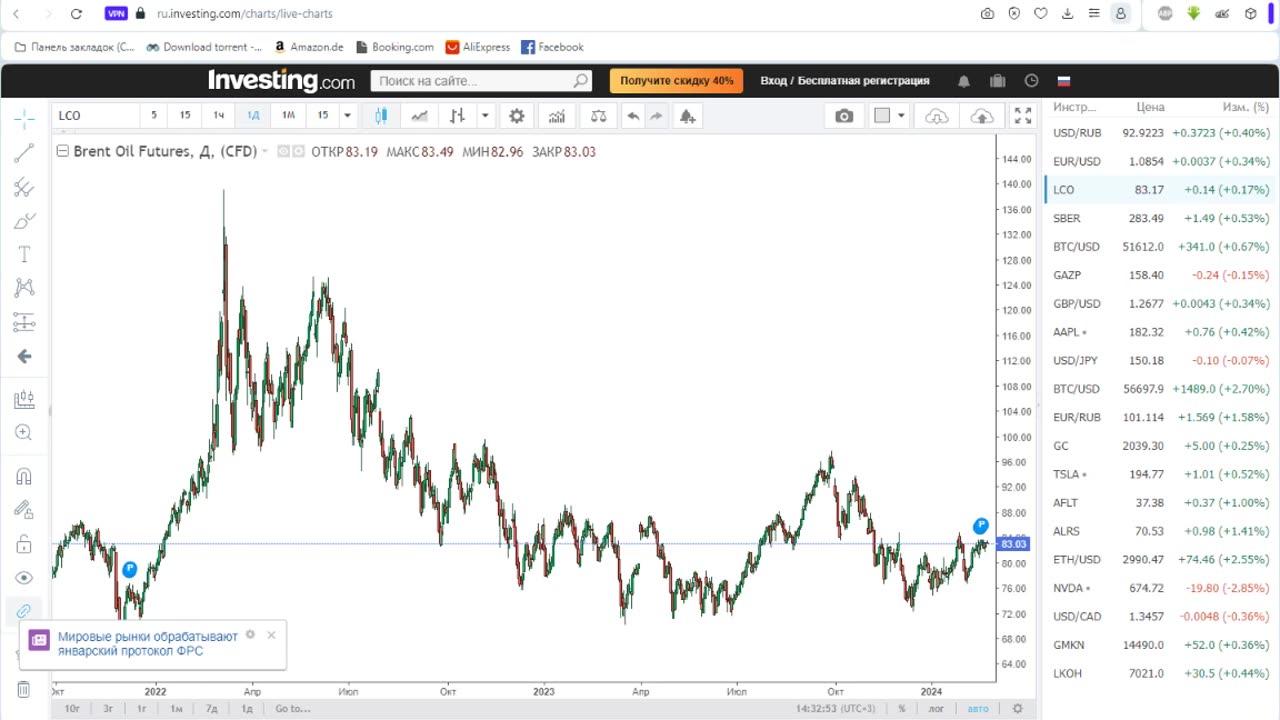
Task: Open the notifications bell in site header
Action: [x=964, y=81]
